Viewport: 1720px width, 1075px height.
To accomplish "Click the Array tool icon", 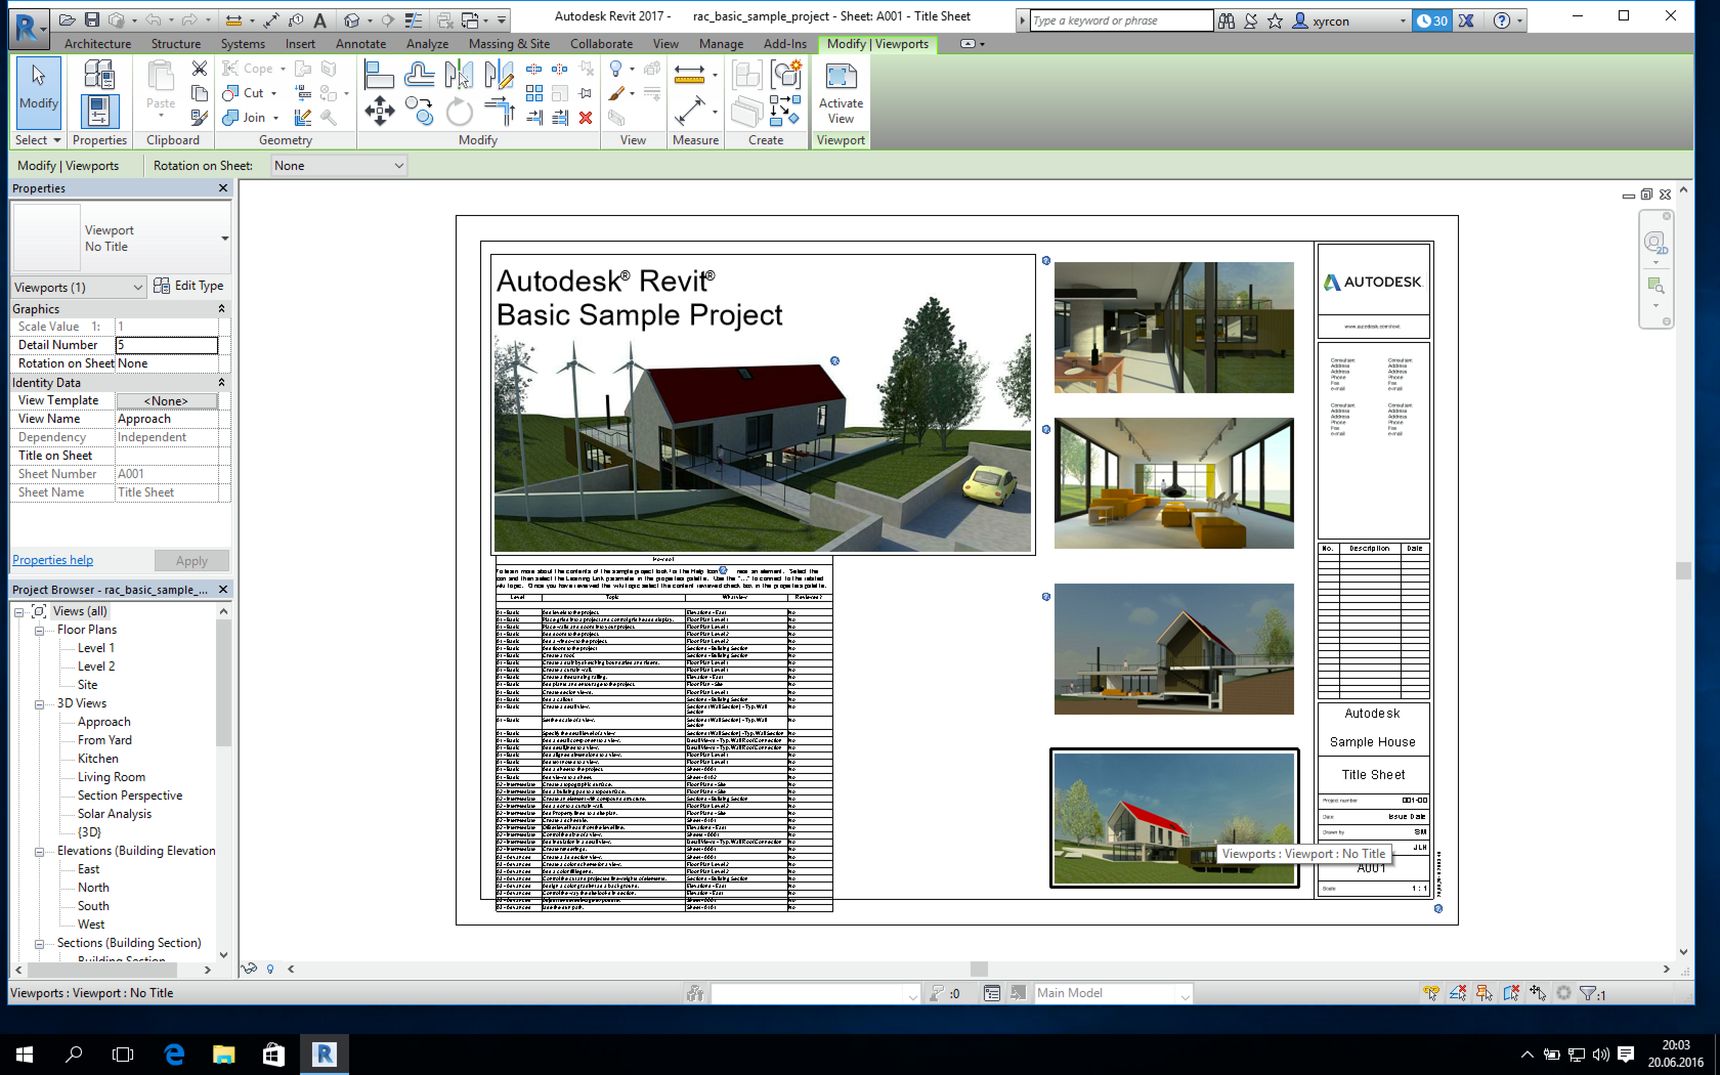I will (534, 93).
